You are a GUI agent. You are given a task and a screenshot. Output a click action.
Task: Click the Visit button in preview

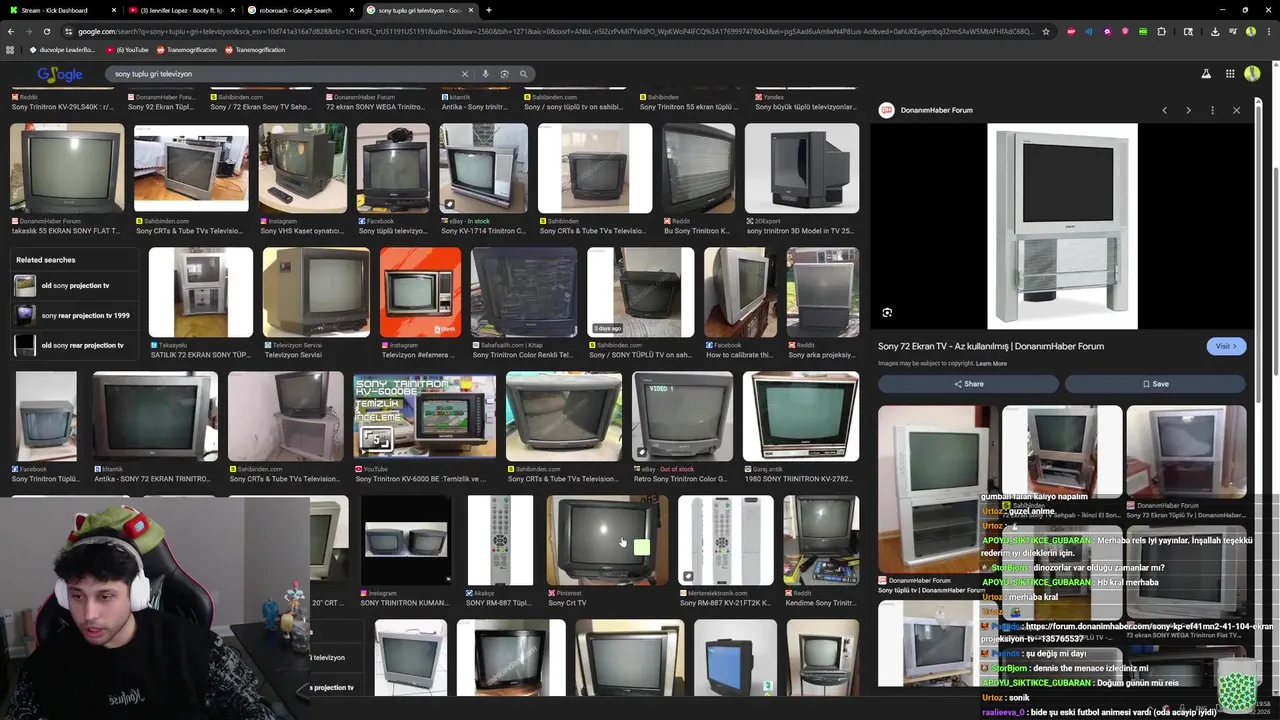click(x=1226, y=346)
